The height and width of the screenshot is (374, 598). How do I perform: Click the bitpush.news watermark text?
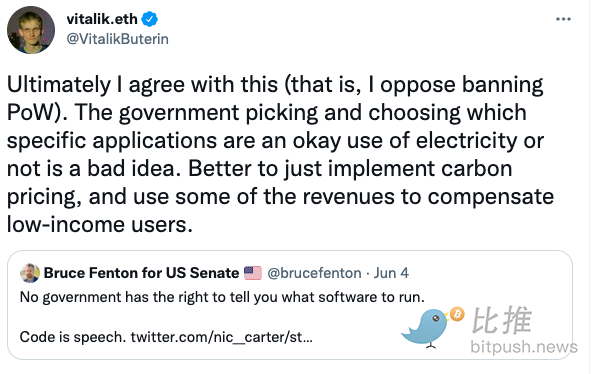pos(524,347)
